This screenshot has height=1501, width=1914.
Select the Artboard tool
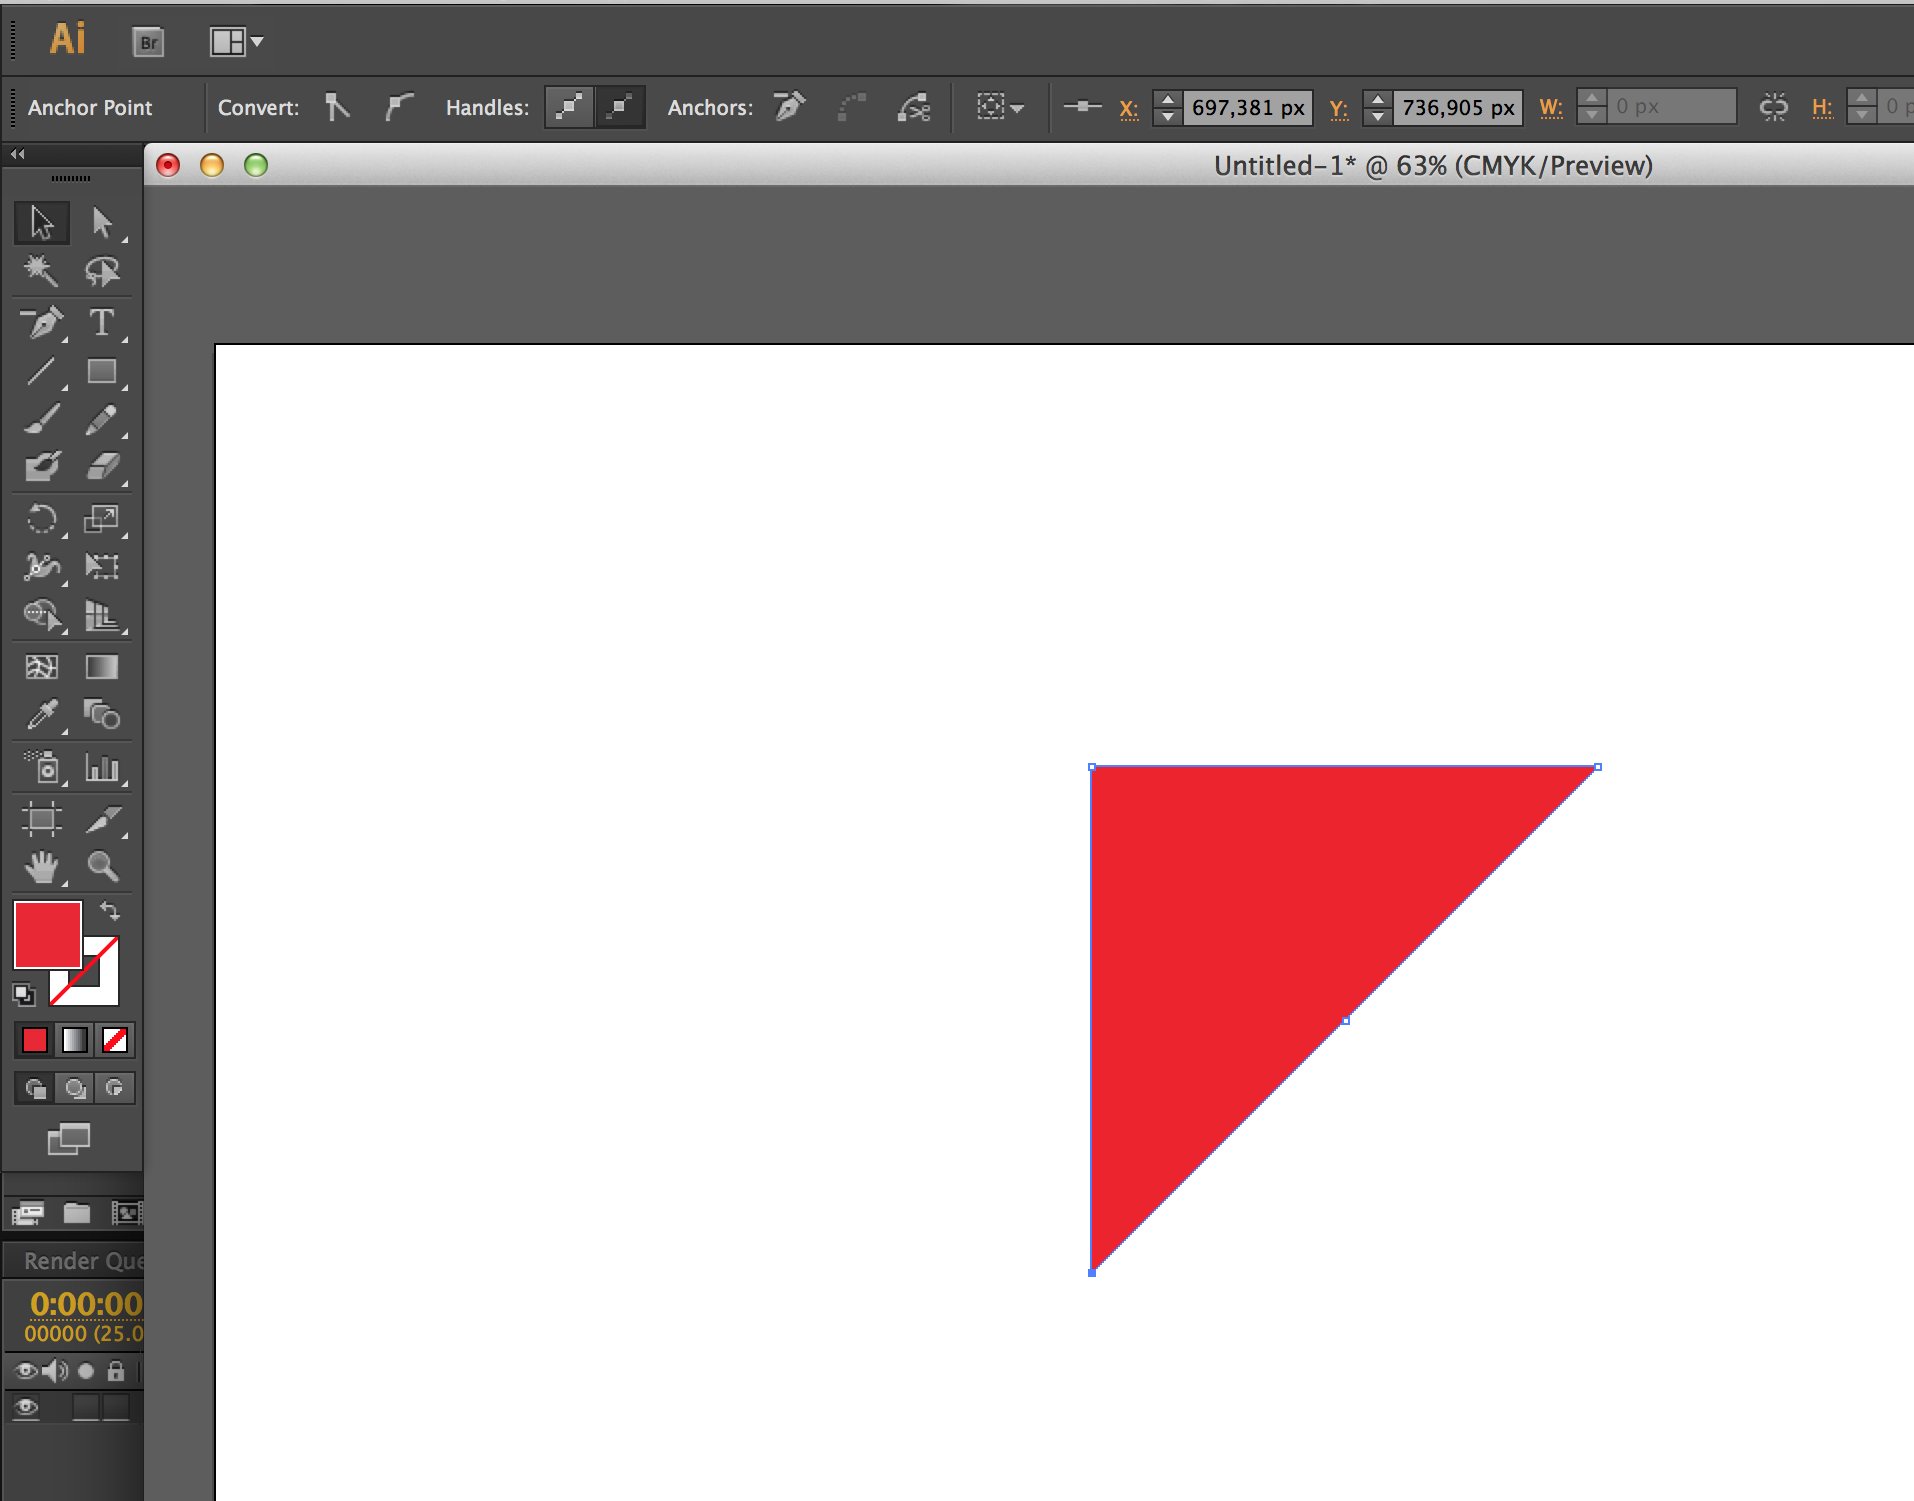42,819
